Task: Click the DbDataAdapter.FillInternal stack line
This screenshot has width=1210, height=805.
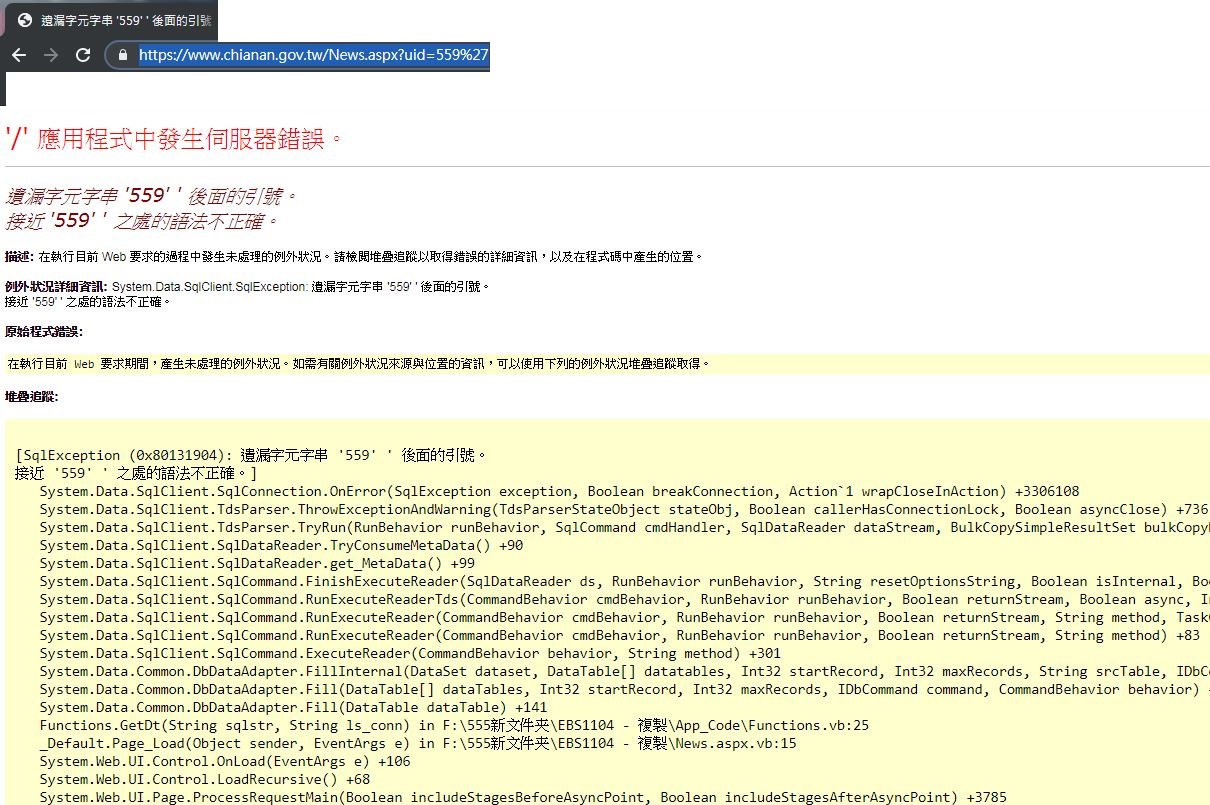Action: (x=624, y=671)
